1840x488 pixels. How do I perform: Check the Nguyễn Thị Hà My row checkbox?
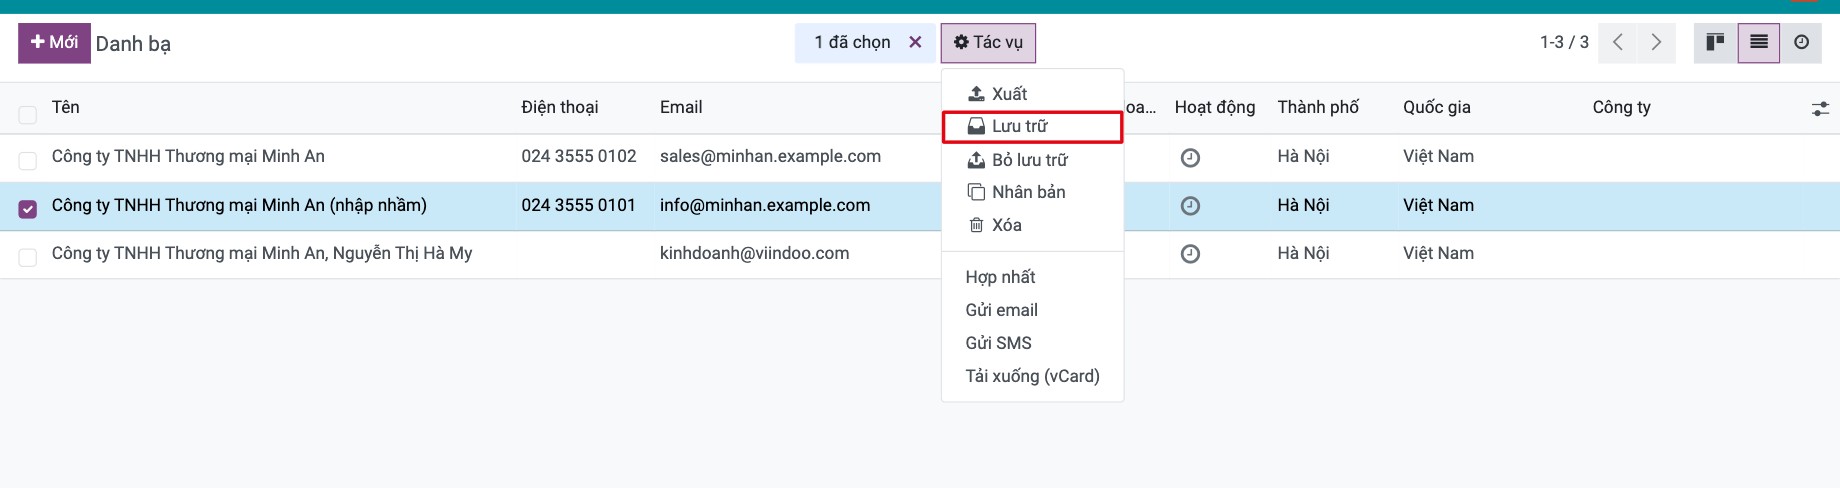point(28,258)
